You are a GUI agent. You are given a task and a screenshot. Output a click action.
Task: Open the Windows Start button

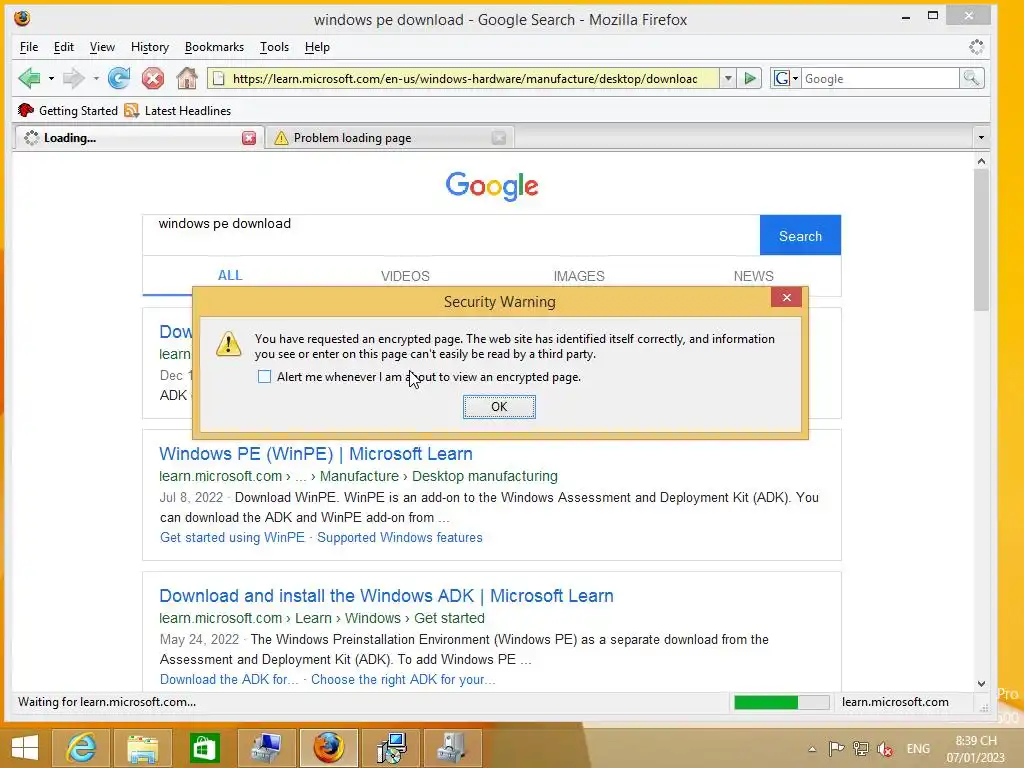click(x=25, y=748)
